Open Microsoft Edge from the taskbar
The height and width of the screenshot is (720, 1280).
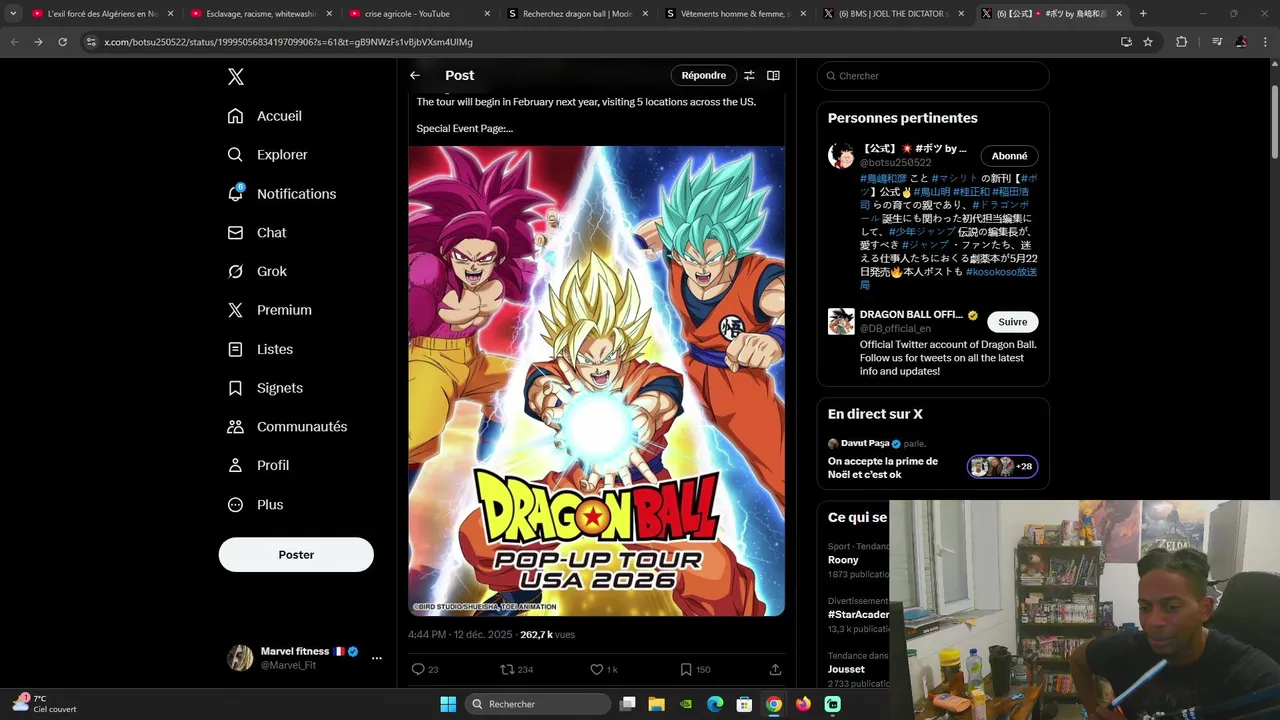715,704
